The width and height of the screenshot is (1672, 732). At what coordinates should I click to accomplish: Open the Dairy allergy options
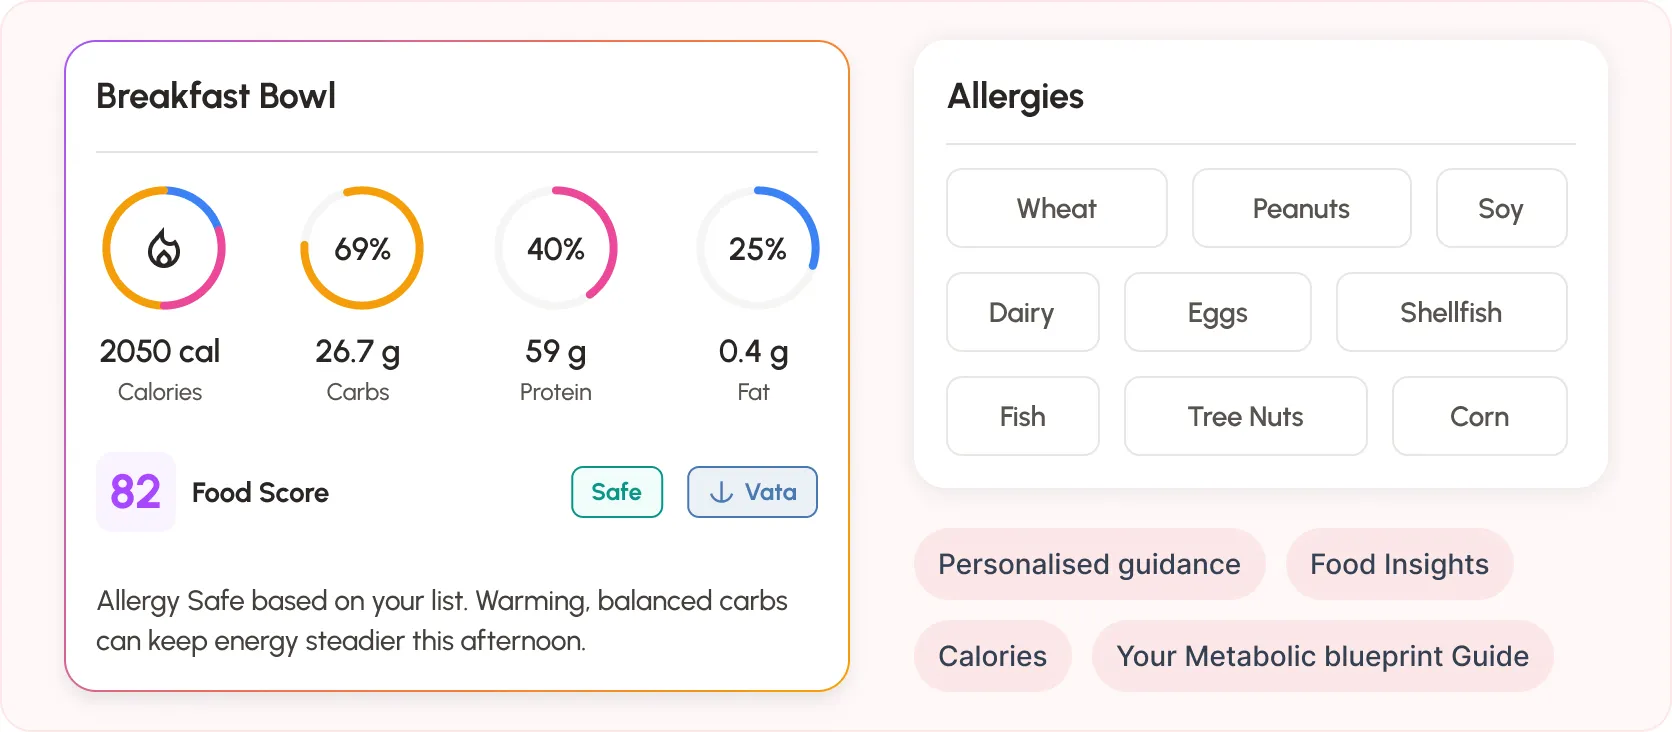click(x=1022, y=312)
